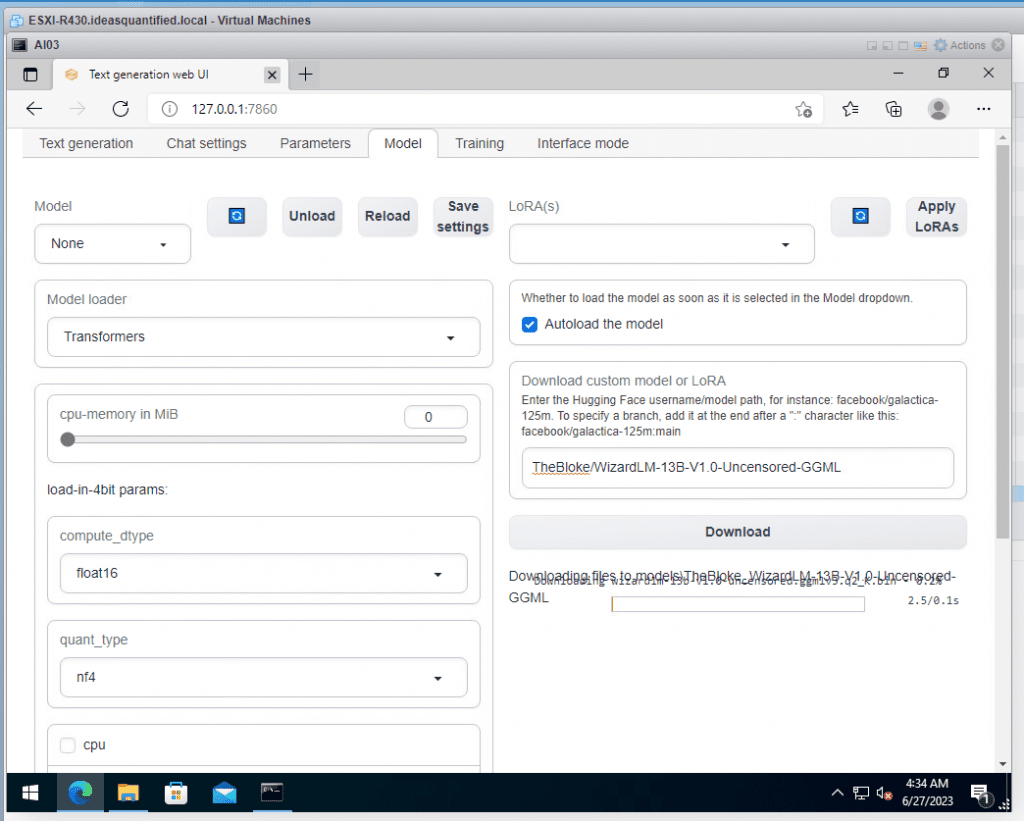Viewport: 1024px width, 821px height.
Task: Switch to the Interface mode tab
Action: 583,144
